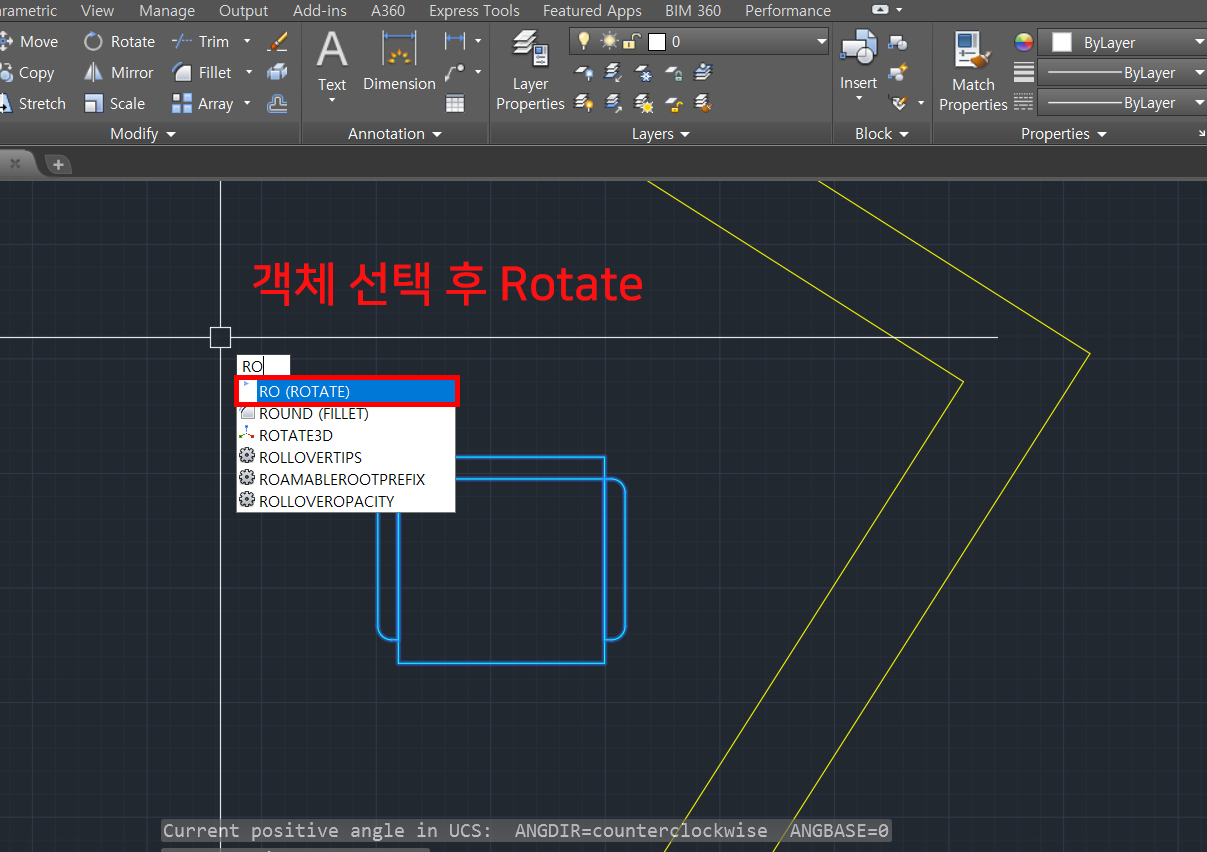Toggle layer 0 lock padlock icon
Screen dimensions: 1207x852
(632, 41)
